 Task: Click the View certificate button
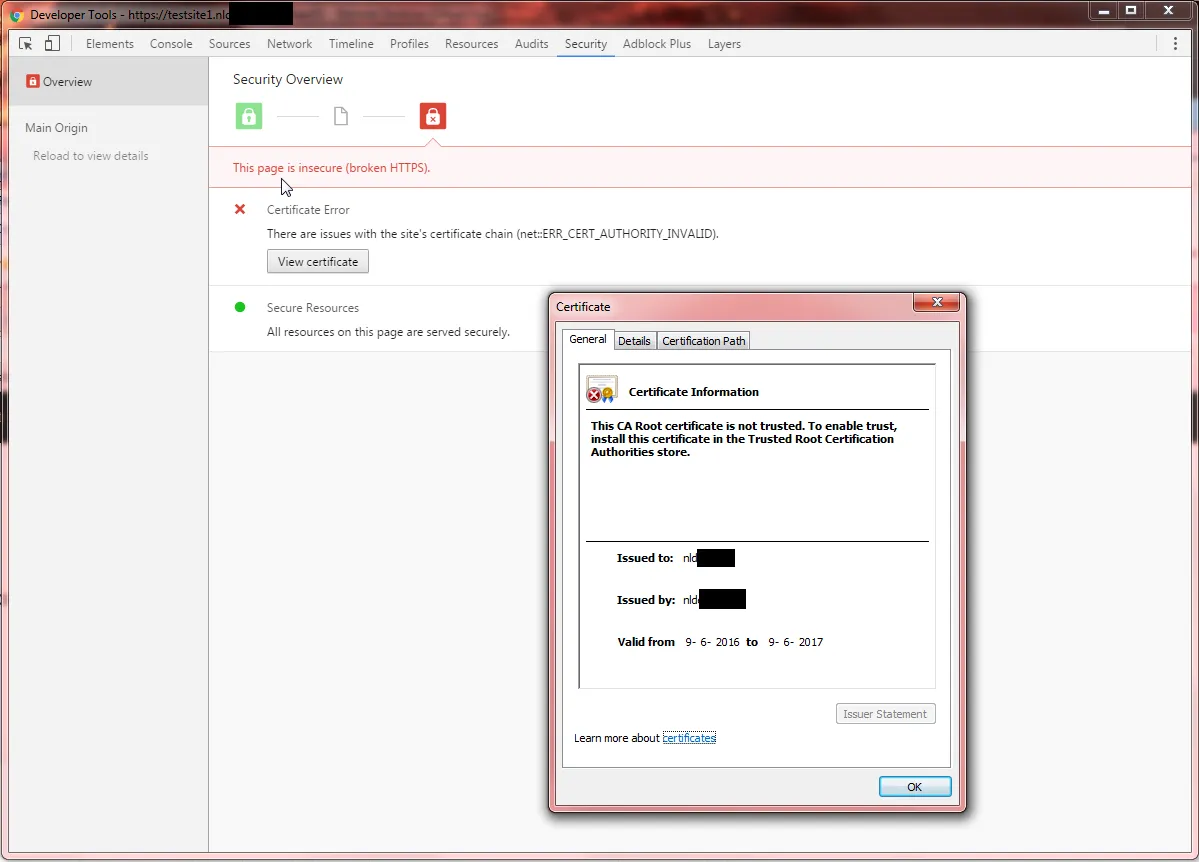click(x=317, y=262)
